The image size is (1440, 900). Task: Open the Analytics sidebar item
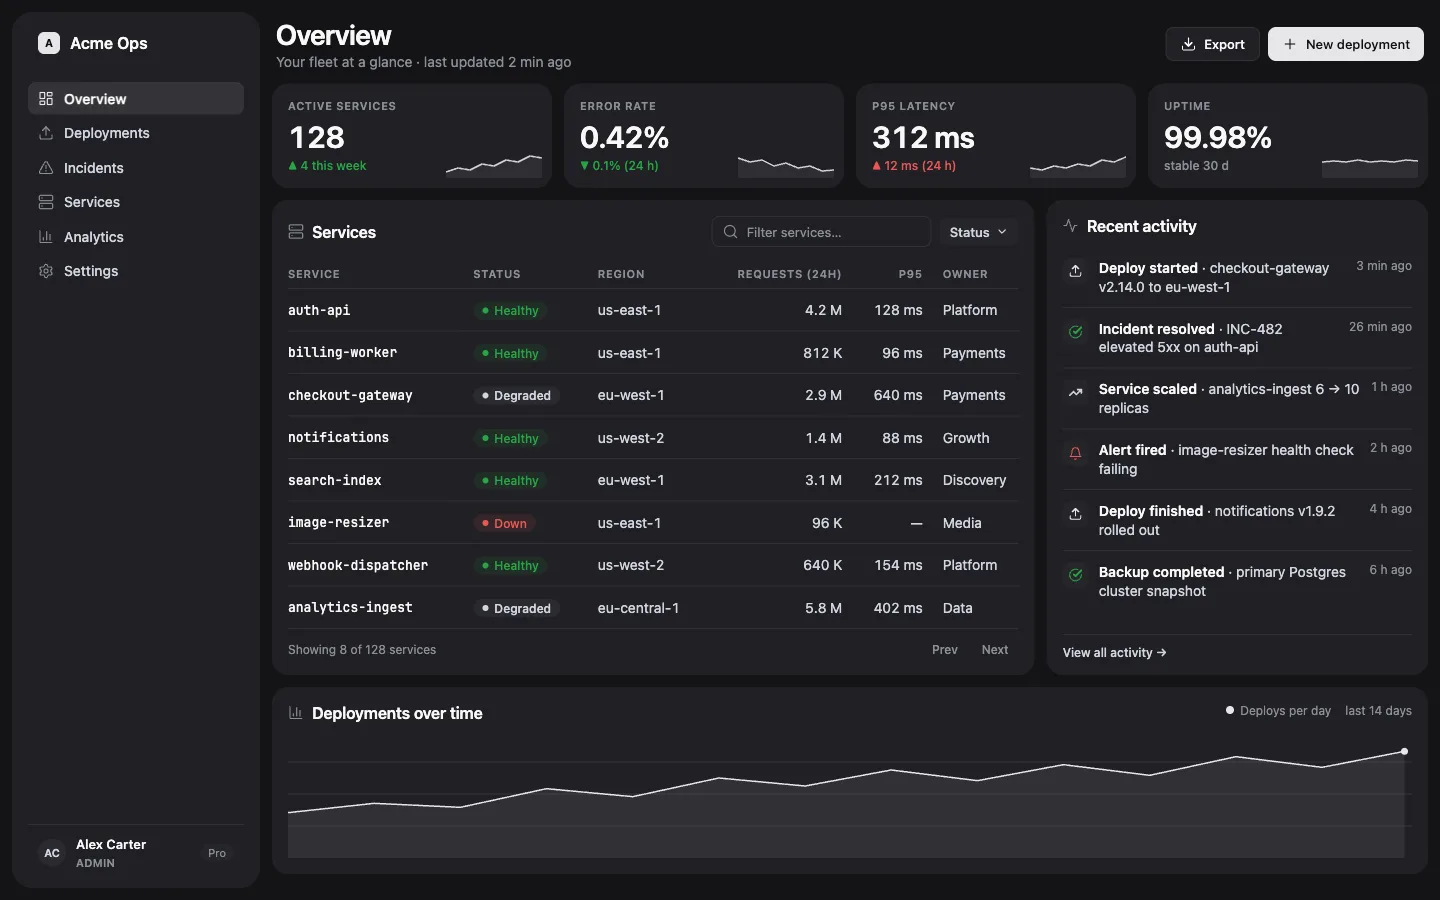coord(136,237)
